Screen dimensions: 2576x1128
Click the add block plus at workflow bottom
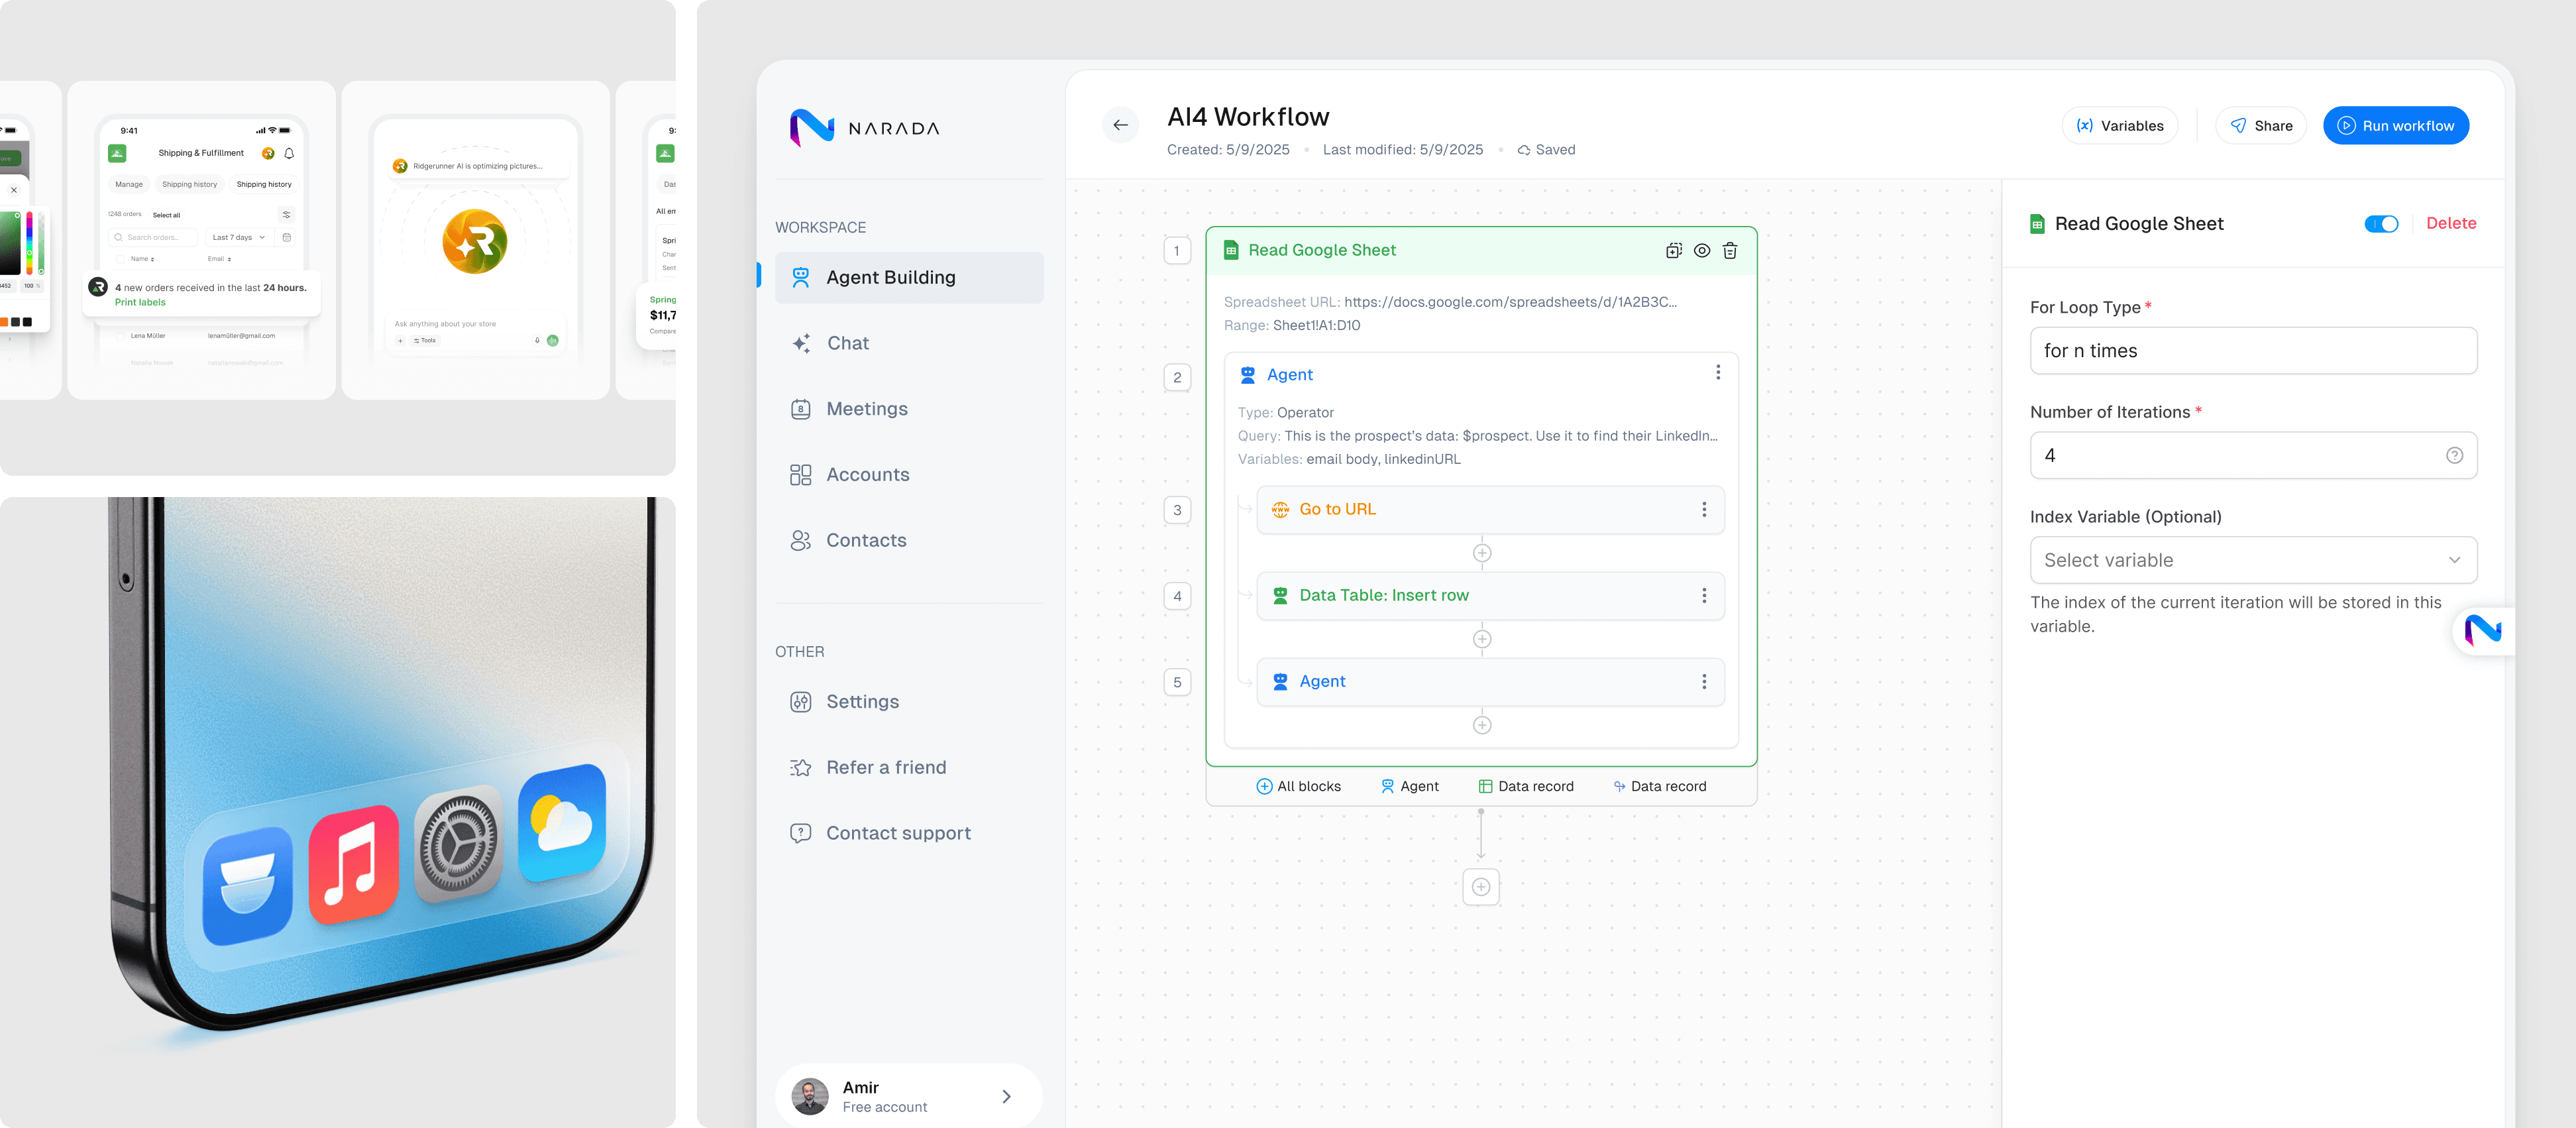click(x=1481, y=887)
